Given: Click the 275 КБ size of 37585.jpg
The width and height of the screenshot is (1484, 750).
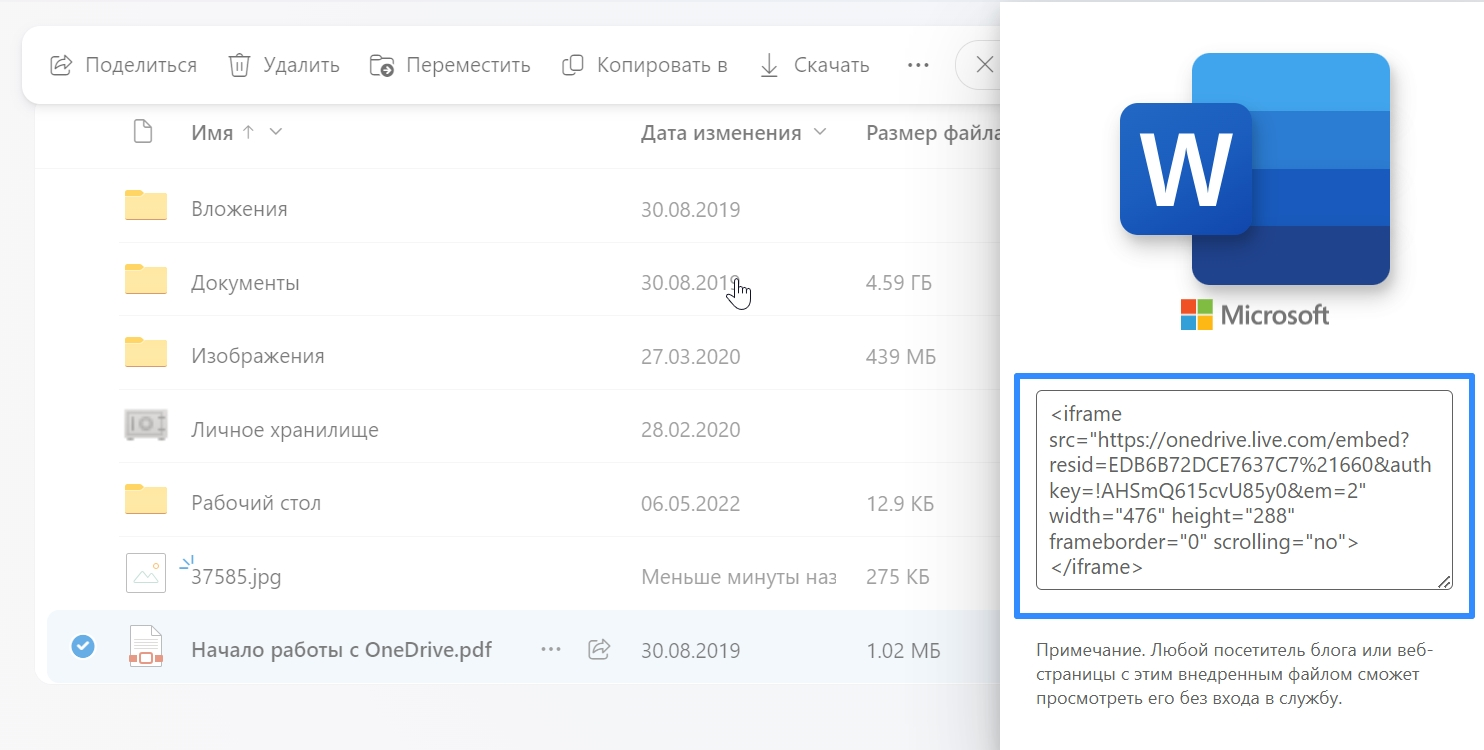Looking at the screenshot, I should (897, 577).
